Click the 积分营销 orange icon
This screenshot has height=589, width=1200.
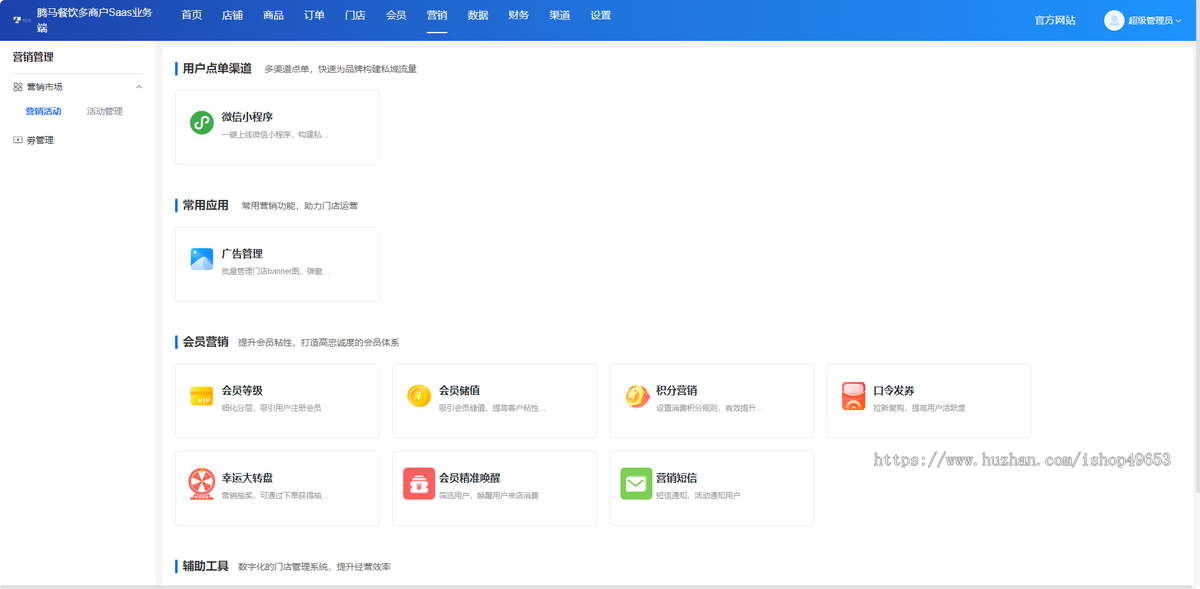coord(636,396)
